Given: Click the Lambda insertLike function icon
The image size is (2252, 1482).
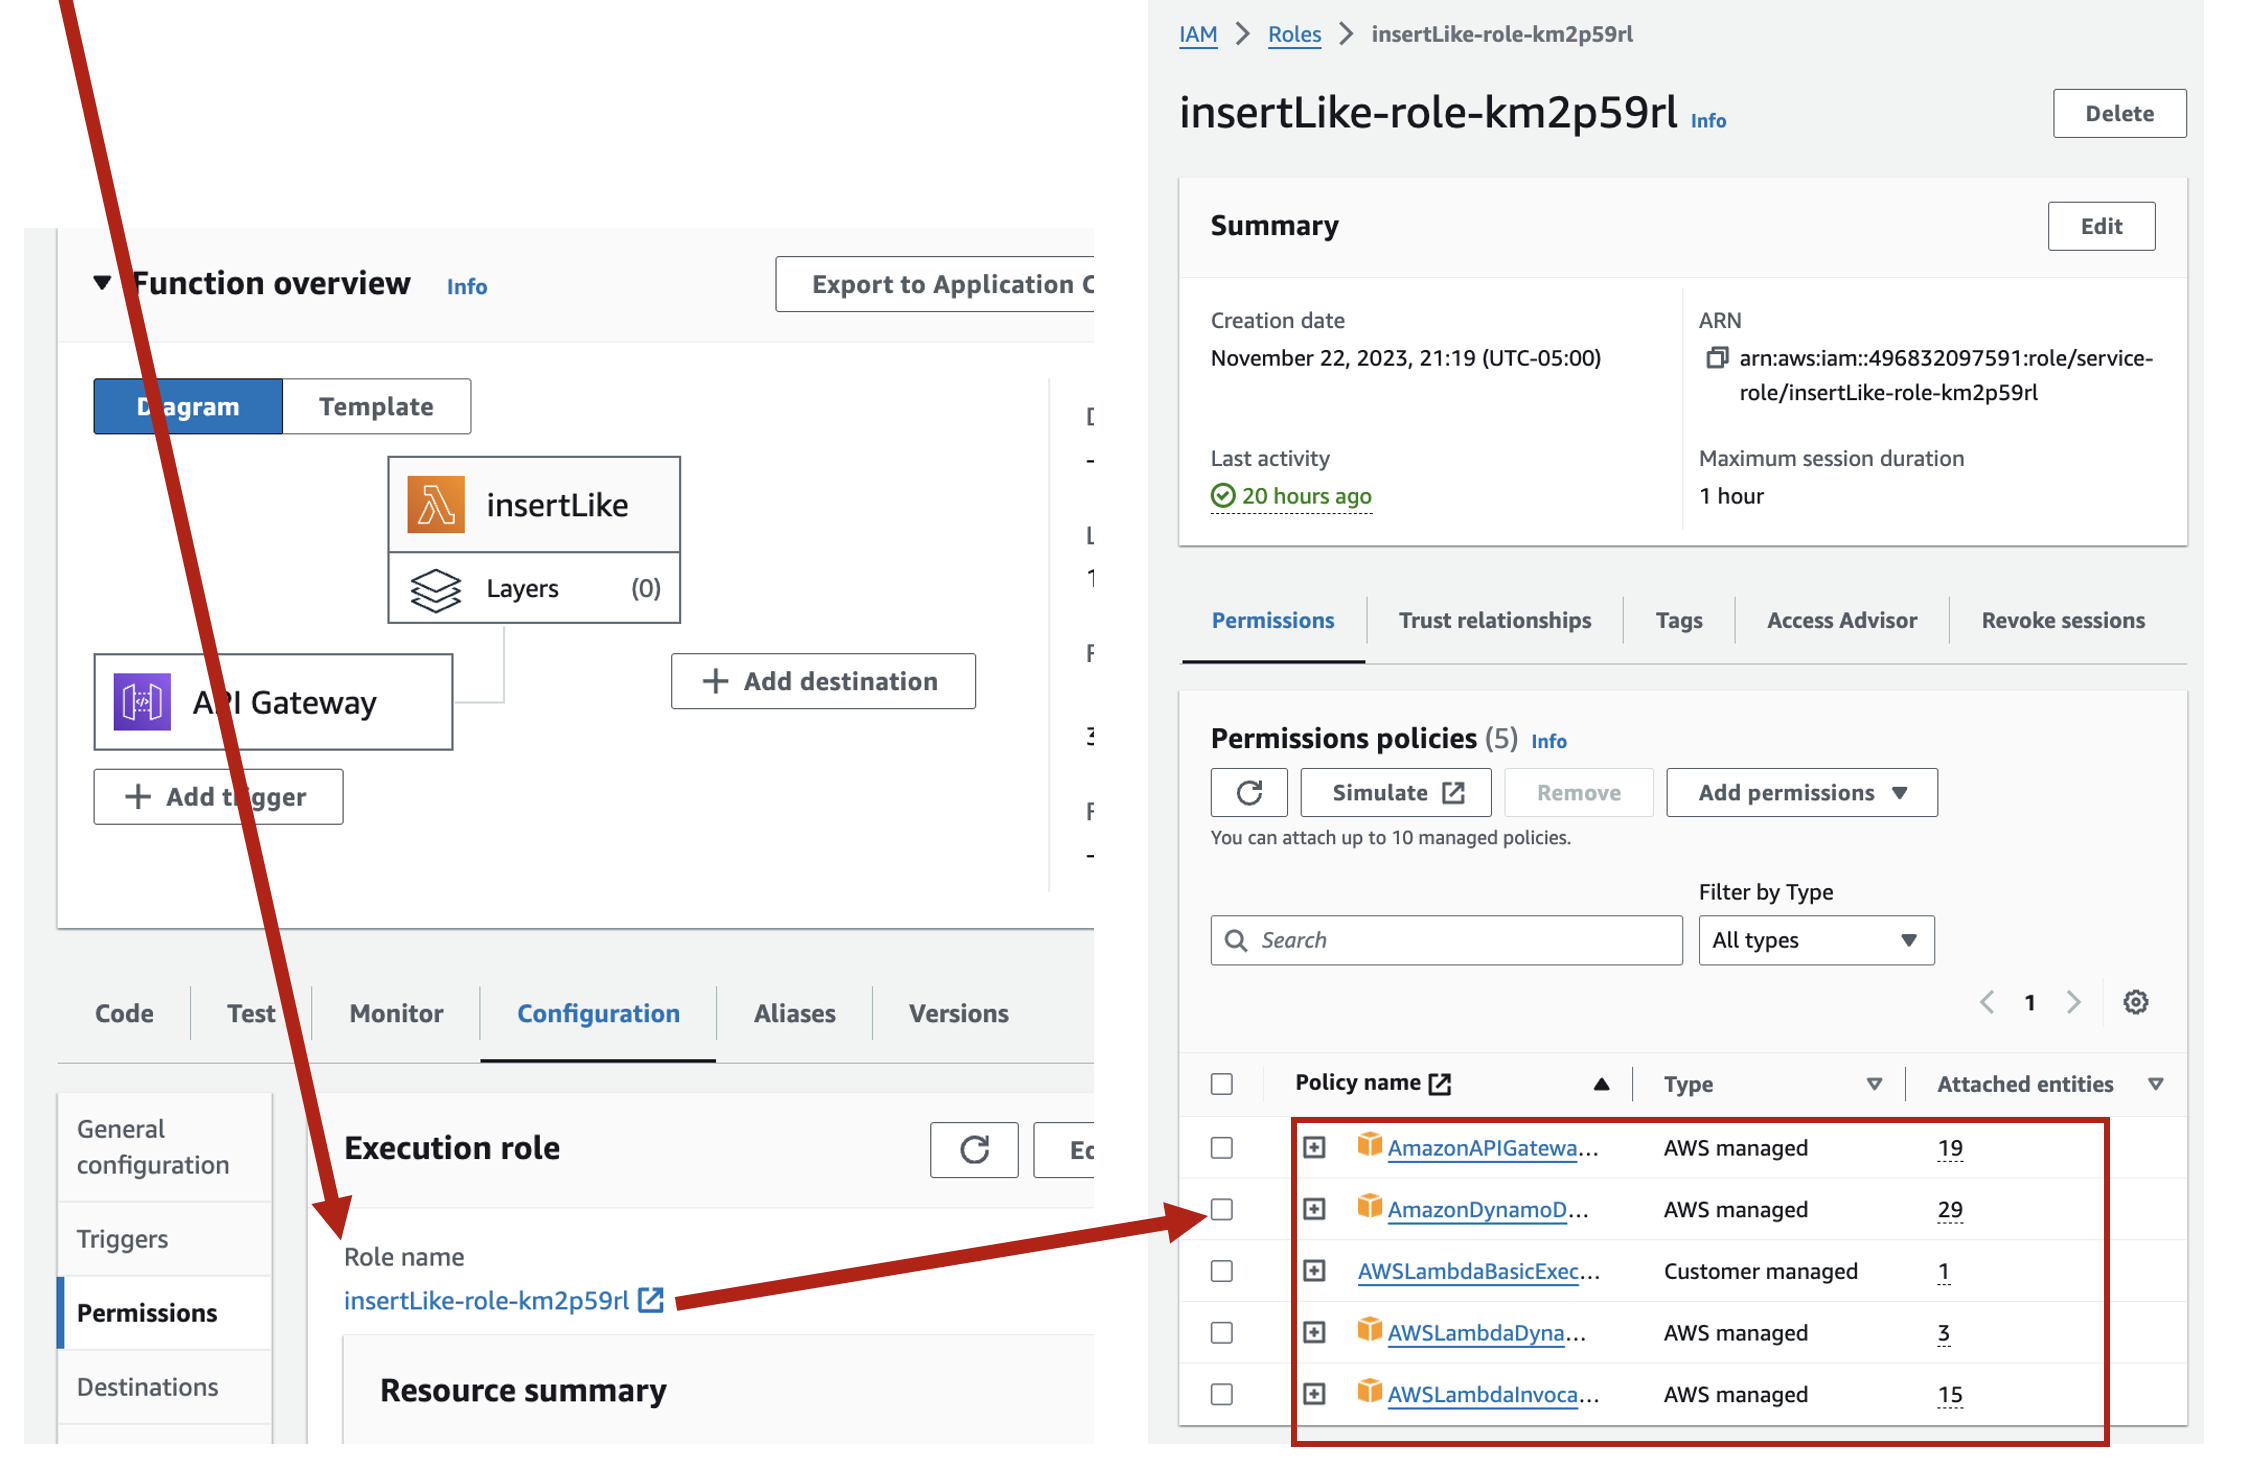Looking at the screenshot, I should click(436, 504).
